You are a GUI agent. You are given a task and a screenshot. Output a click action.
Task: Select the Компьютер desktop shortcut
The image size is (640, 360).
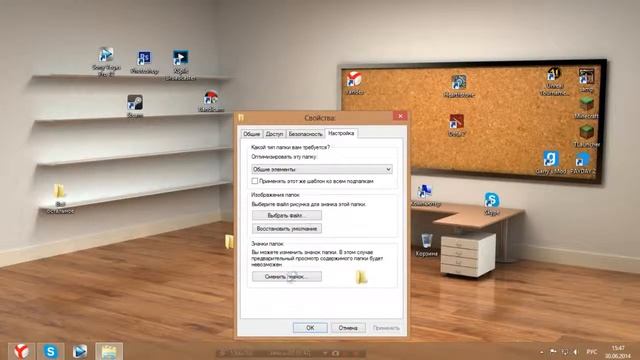pos(425,196)
